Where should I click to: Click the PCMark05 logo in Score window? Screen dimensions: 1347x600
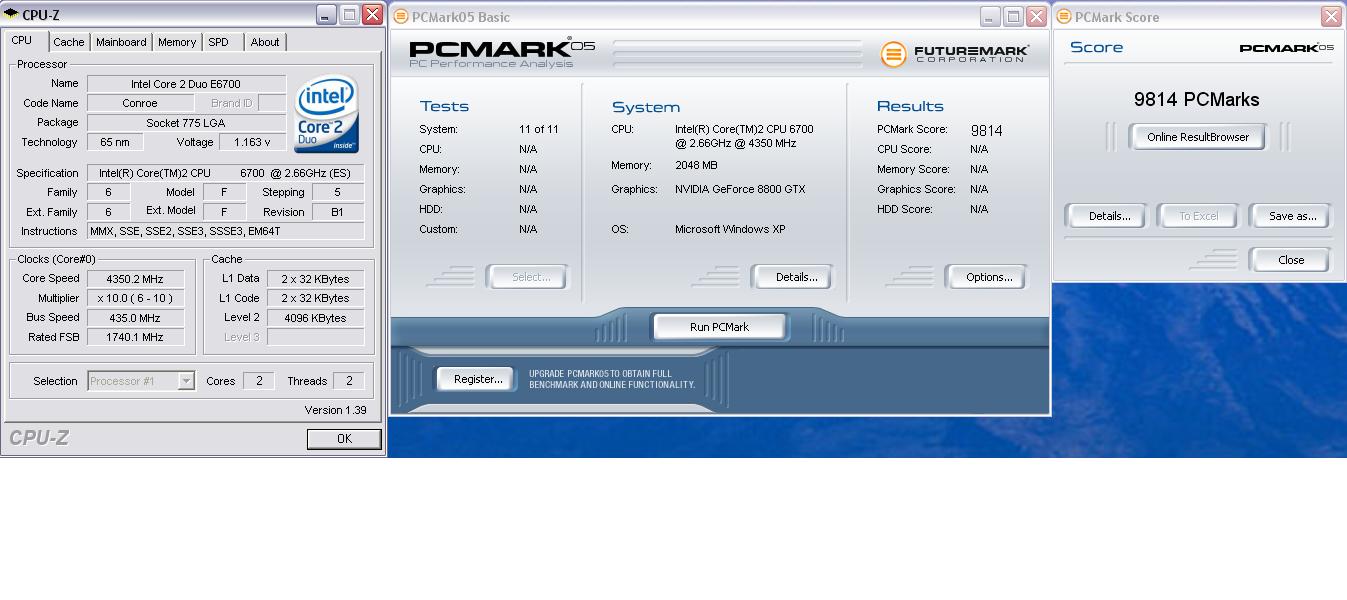[1286, 47]
